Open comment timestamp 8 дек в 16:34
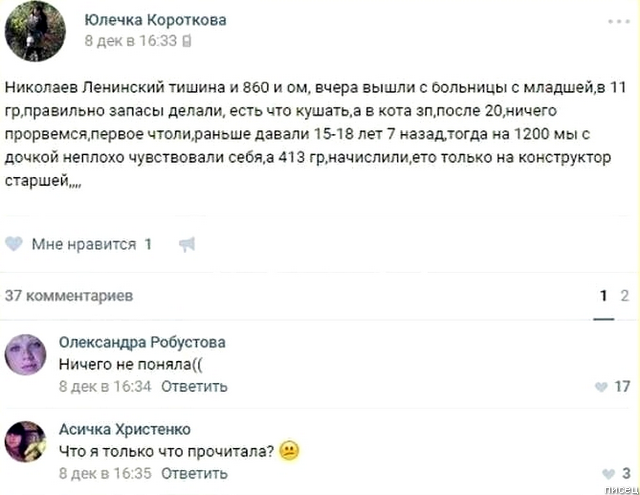Screen dimensions: 640x495 pyautogui.click(x=104, y=386)
